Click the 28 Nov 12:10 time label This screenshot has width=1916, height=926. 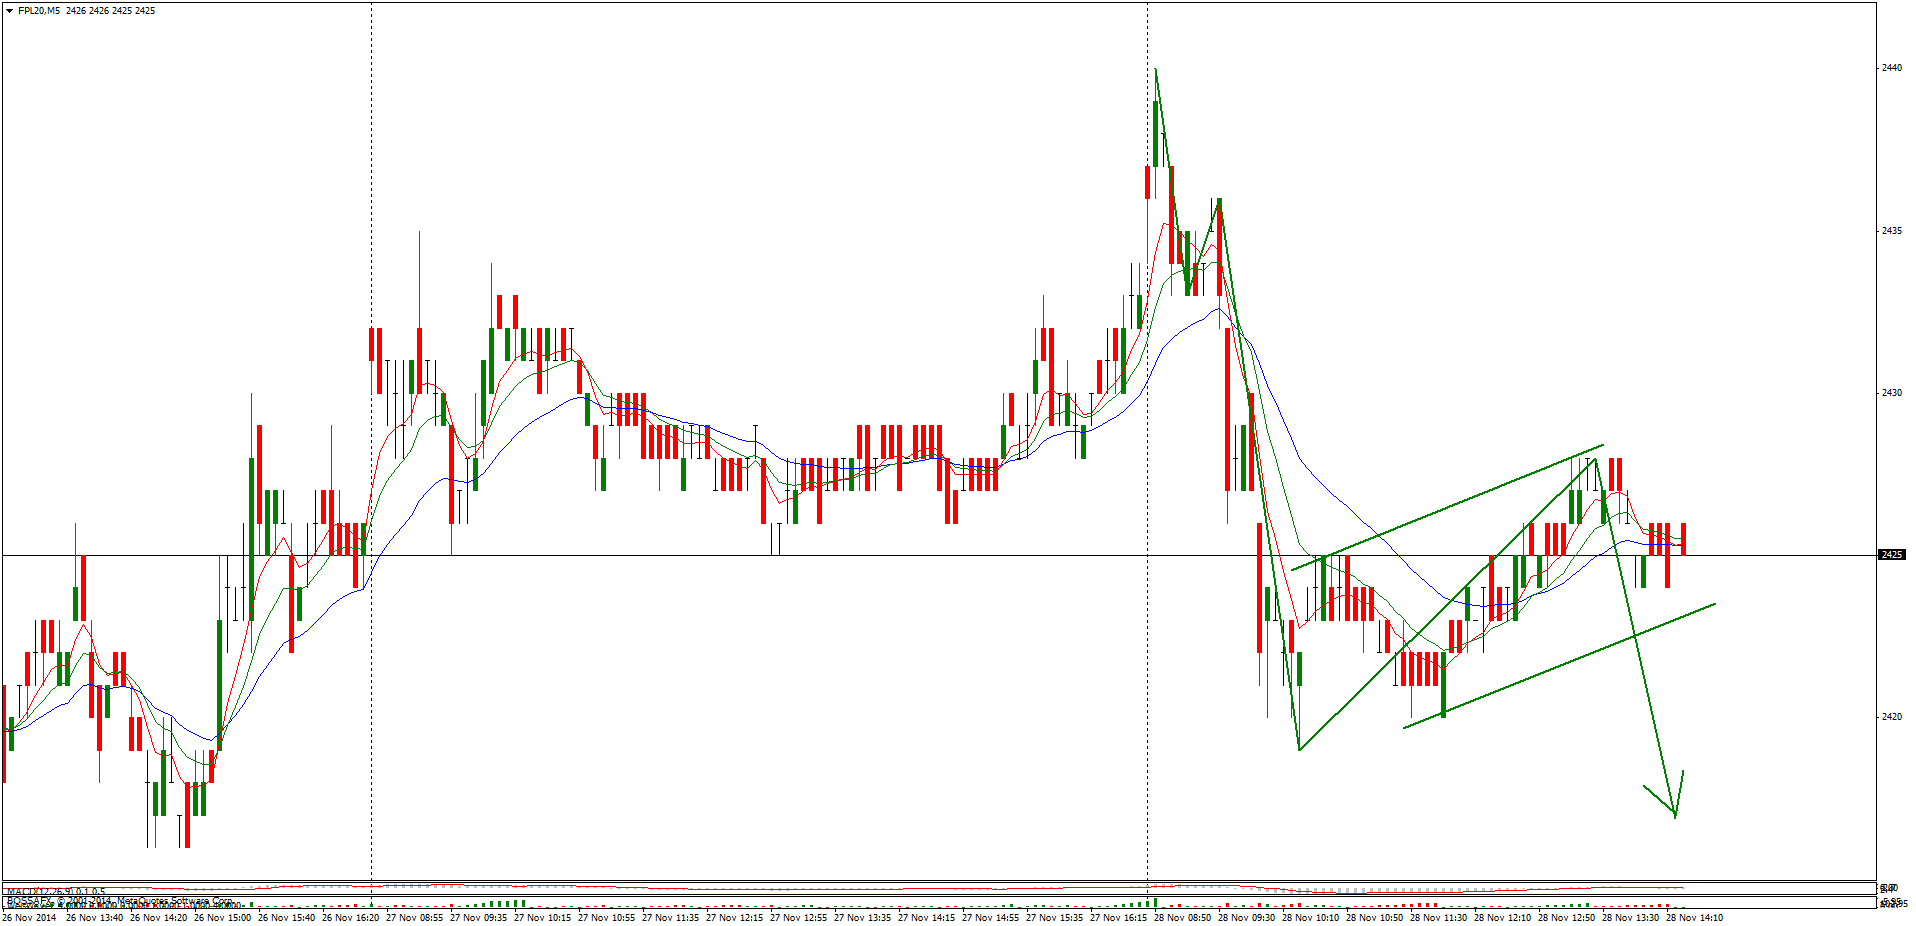coord(1502,917)
